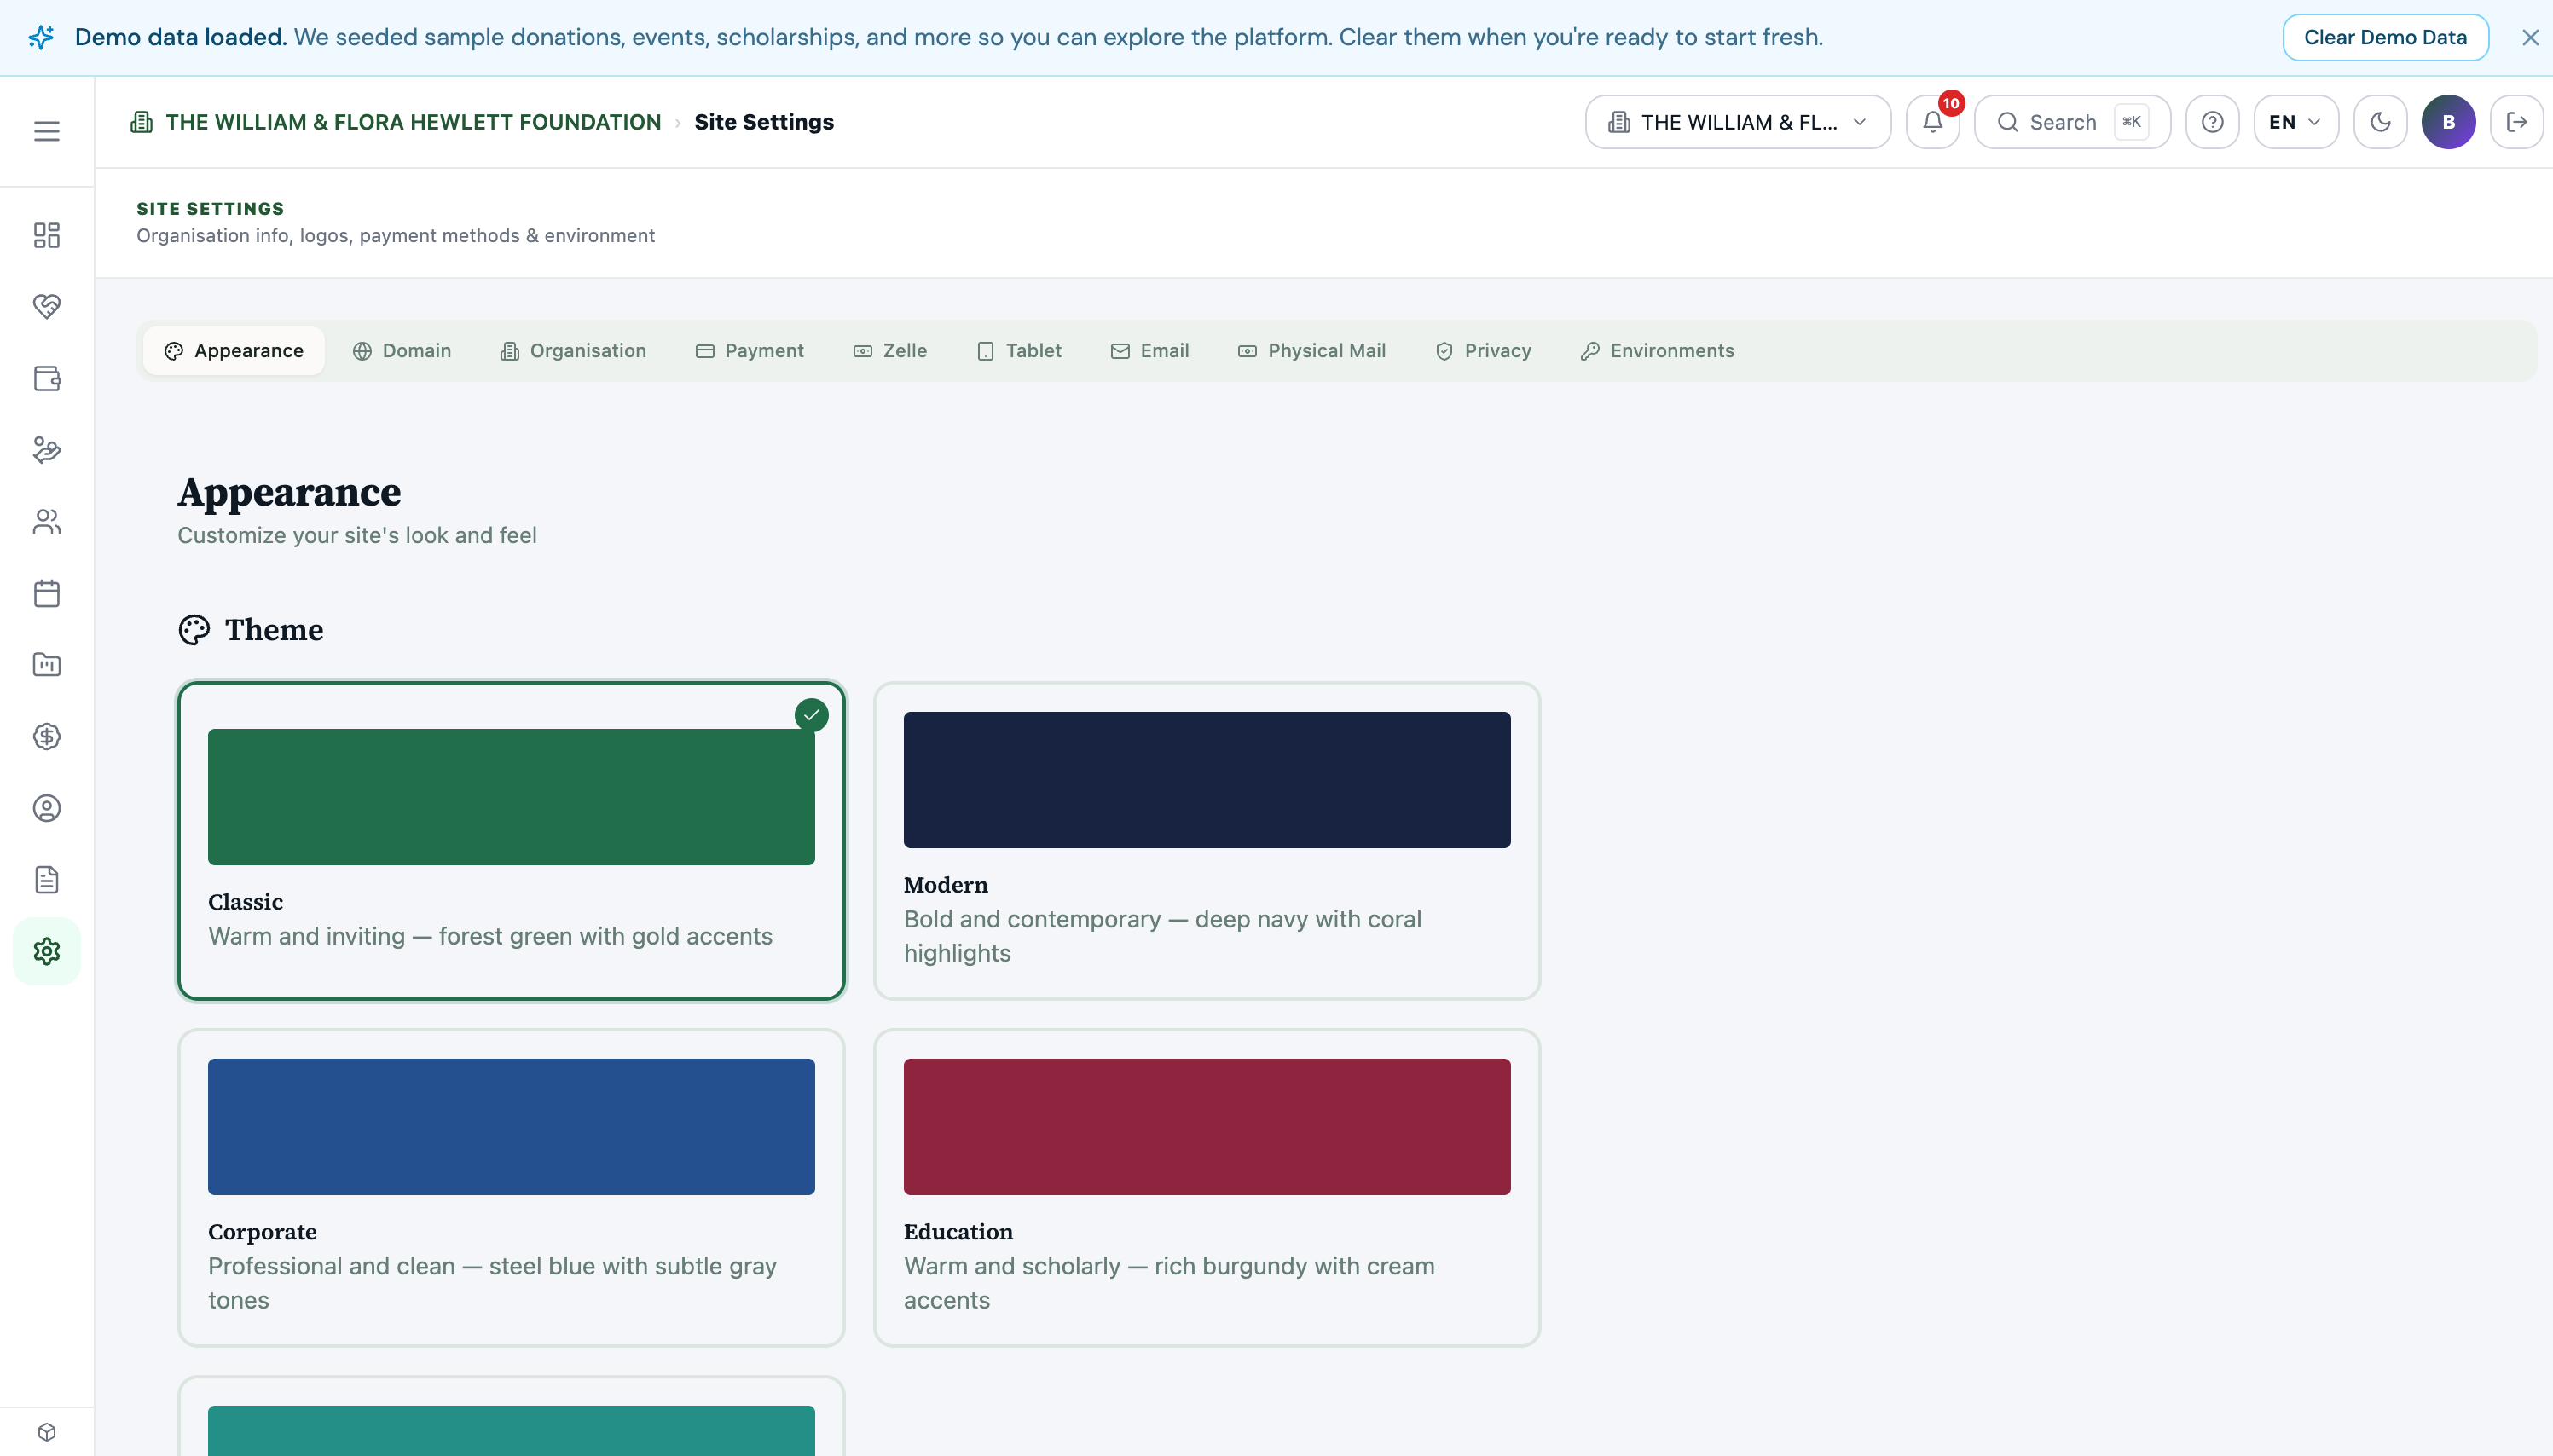Screen dimensions: 2553x1456
Task: Open the Organisation tab
Action: coord(573,351)
